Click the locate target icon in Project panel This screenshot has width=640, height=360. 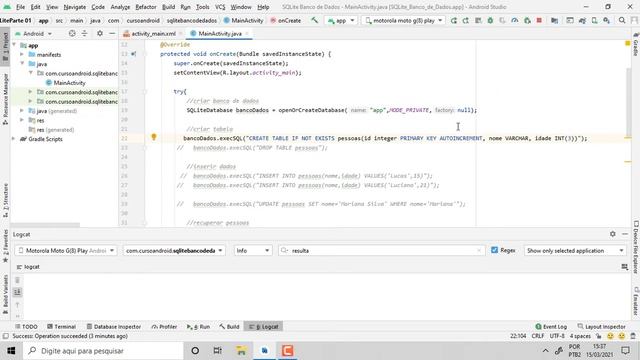pos(72,33)
